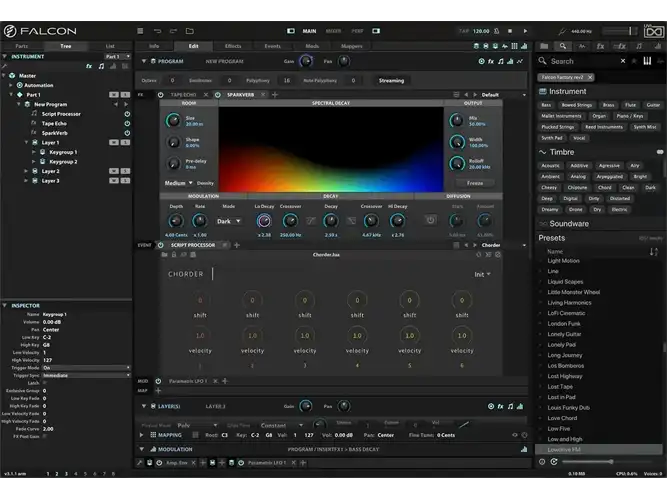
Task: Mute Layer 2 in the tree
Action: tap(114, 171)
